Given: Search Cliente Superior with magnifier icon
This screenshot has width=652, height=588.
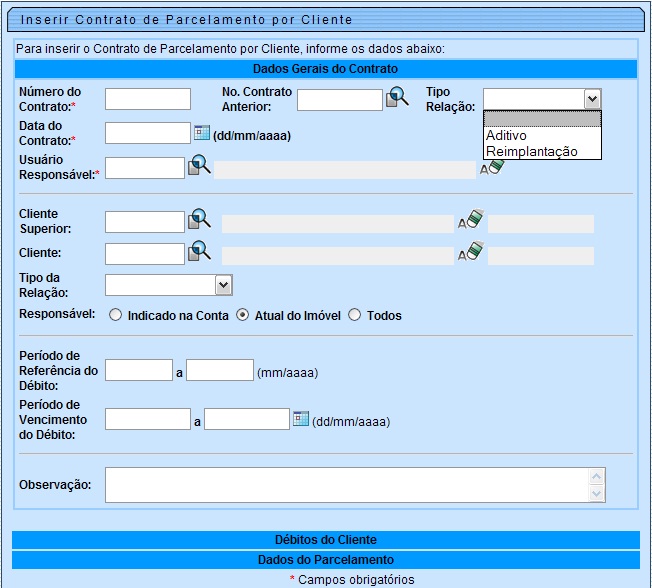Looking at the screenshot, I should (x=199, y=220).
